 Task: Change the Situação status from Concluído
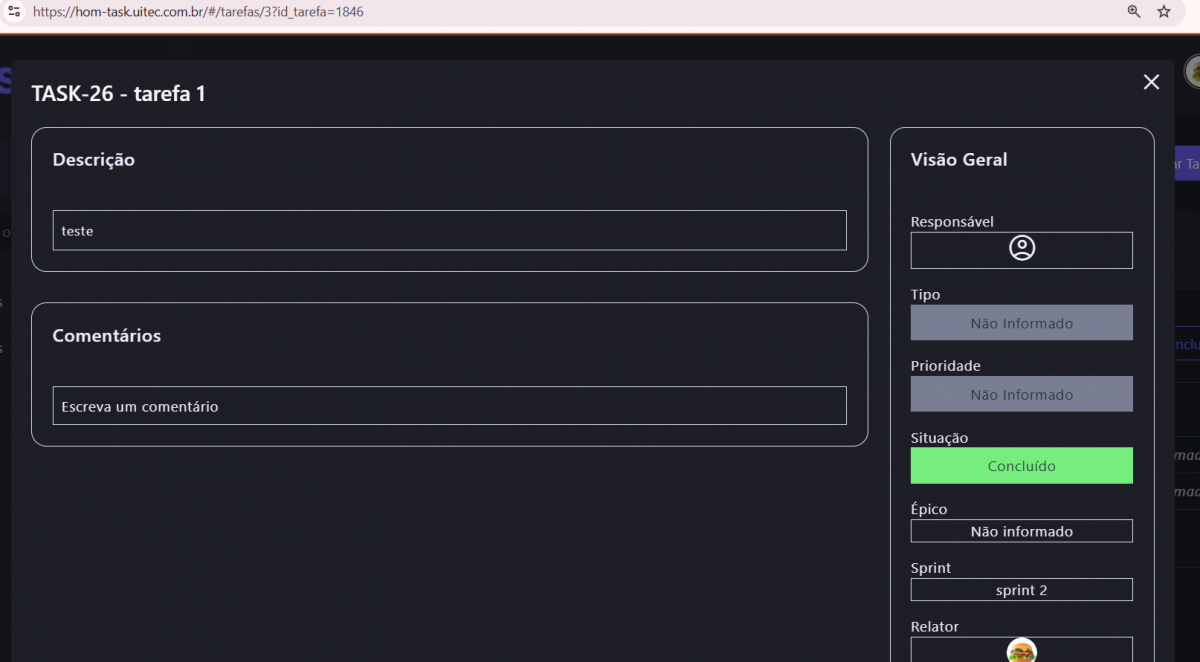(1021, 466)
